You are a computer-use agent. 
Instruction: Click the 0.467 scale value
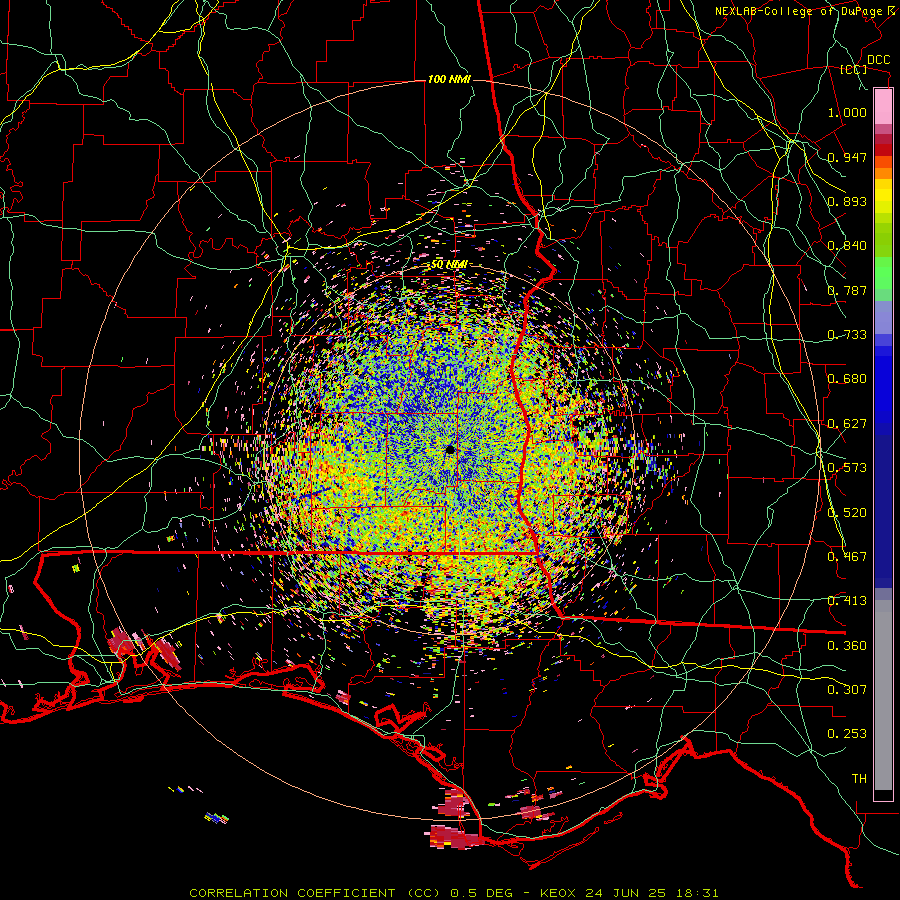847,557
